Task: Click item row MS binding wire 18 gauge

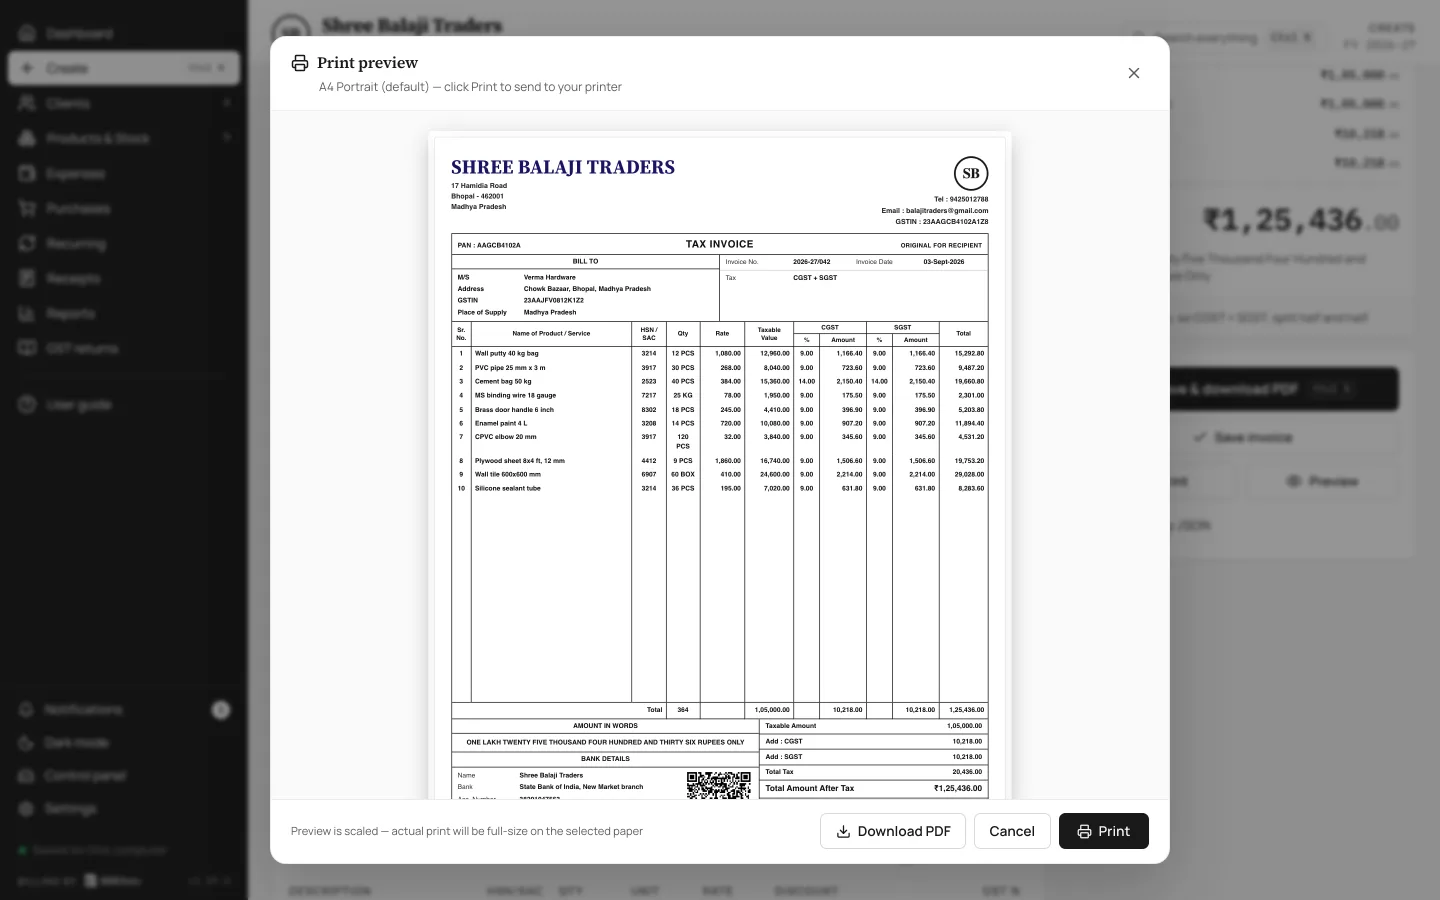Action: 720,395
